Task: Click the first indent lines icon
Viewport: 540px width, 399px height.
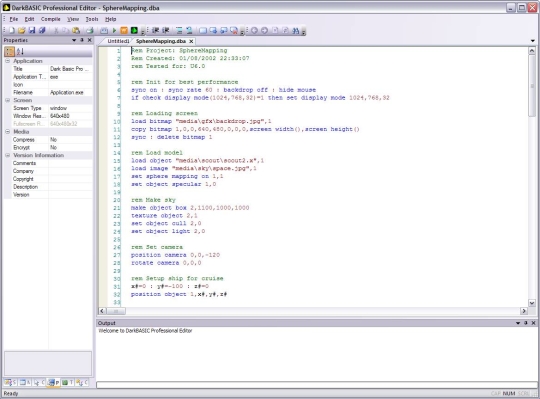Action: [156, 31]
